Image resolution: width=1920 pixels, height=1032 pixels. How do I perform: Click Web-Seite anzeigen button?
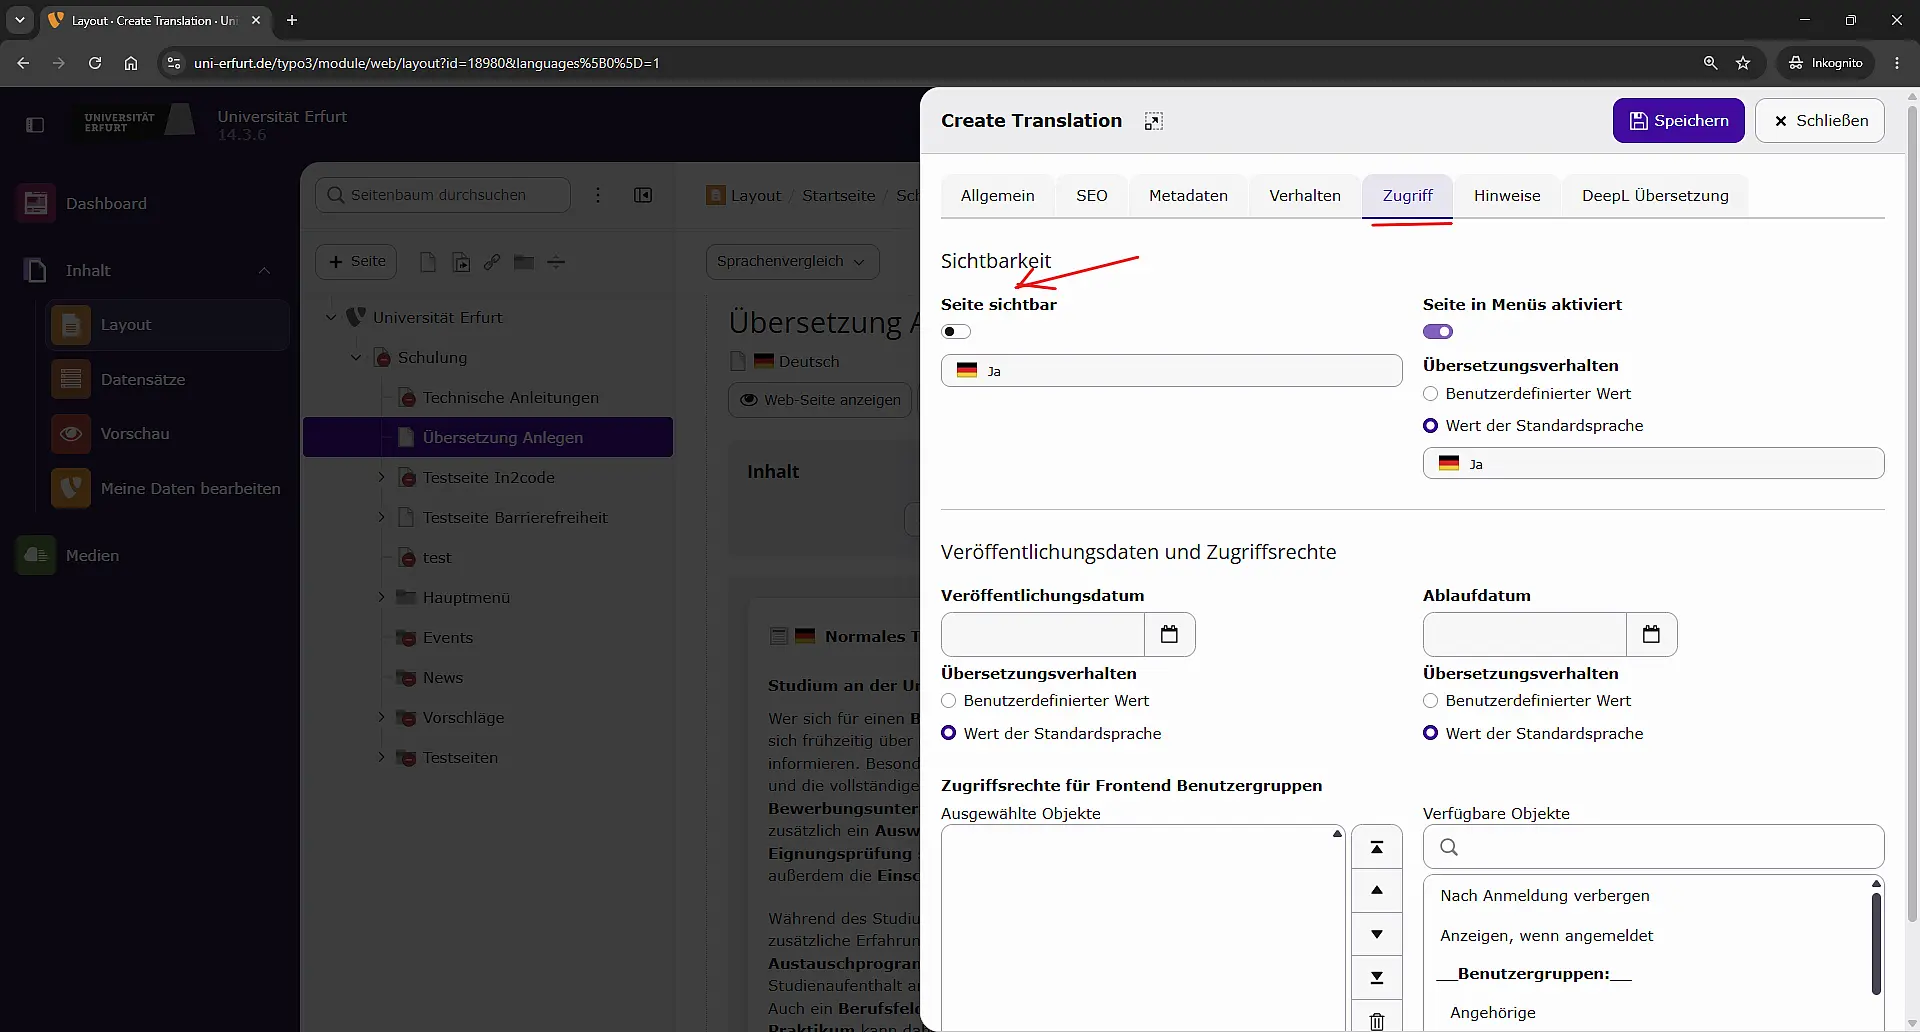(820, 400)
